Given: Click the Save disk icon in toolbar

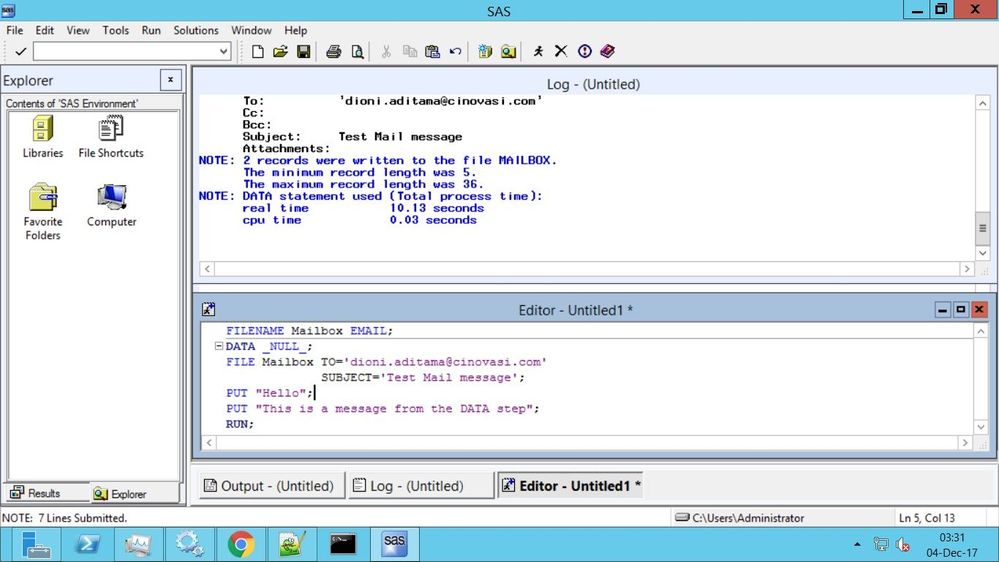Looking at the screenshot, I should 303,51.
